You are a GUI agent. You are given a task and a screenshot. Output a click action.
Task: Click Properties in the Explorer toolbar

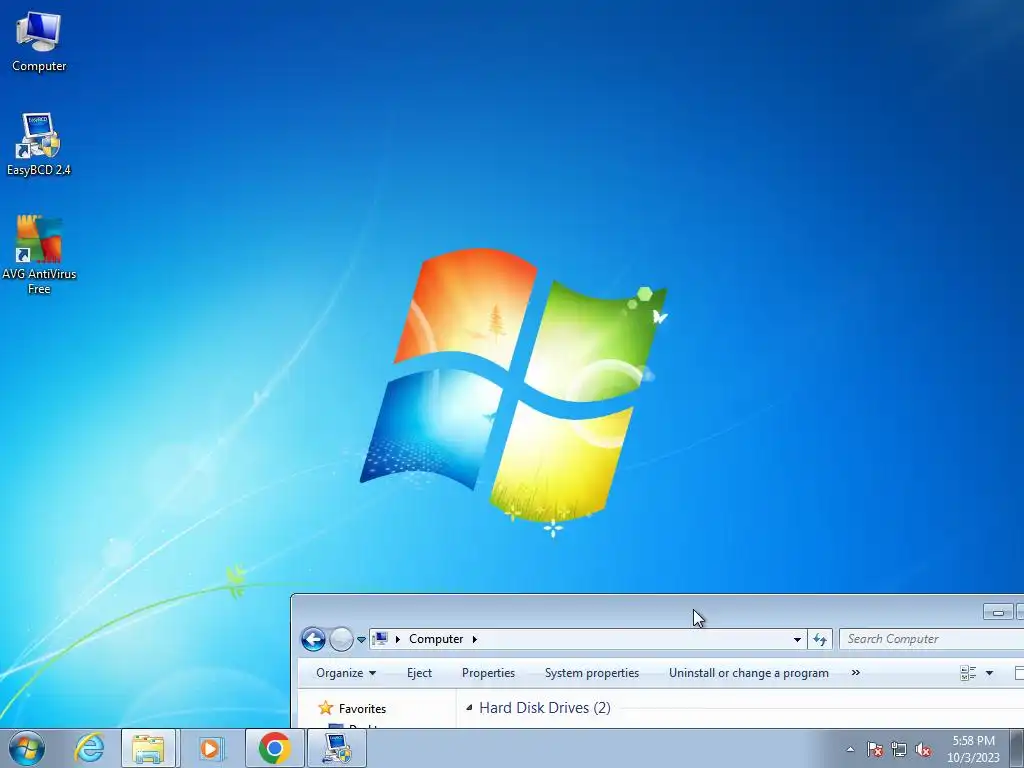[x=488, y=673]
